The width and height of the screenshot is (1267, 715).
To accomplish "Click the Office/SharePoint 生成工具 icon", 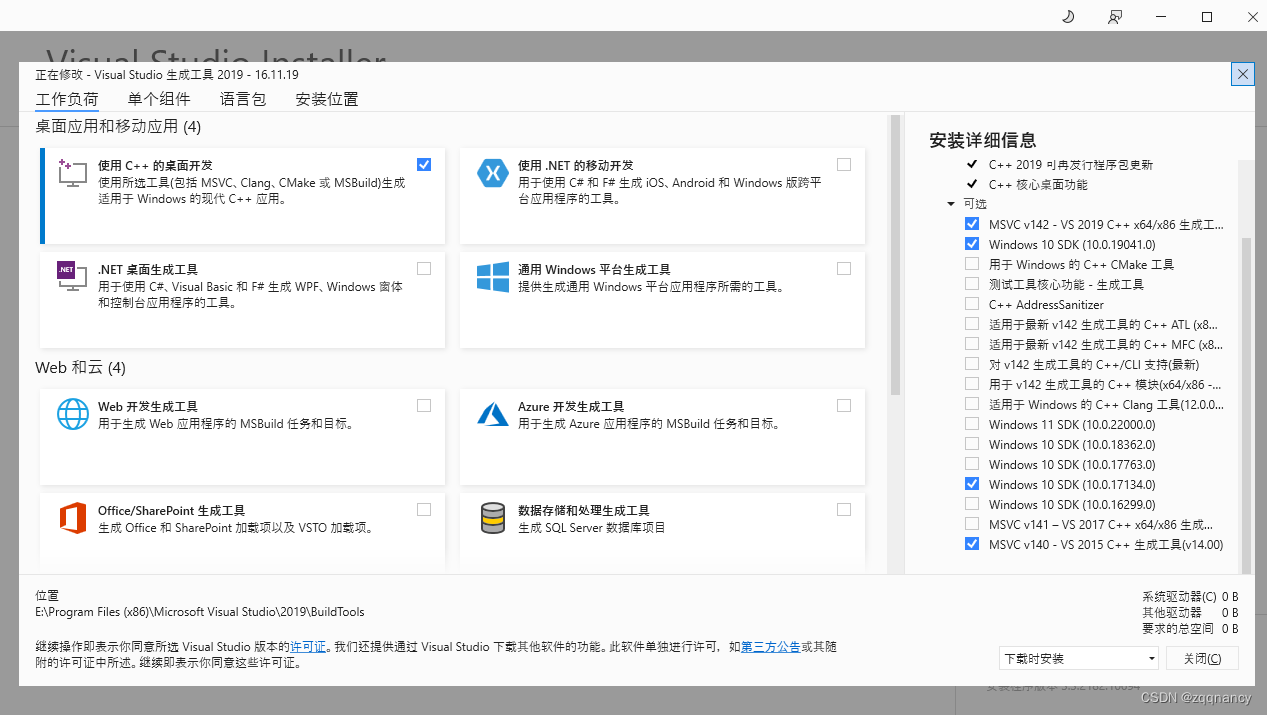I will tap(72, 518).
